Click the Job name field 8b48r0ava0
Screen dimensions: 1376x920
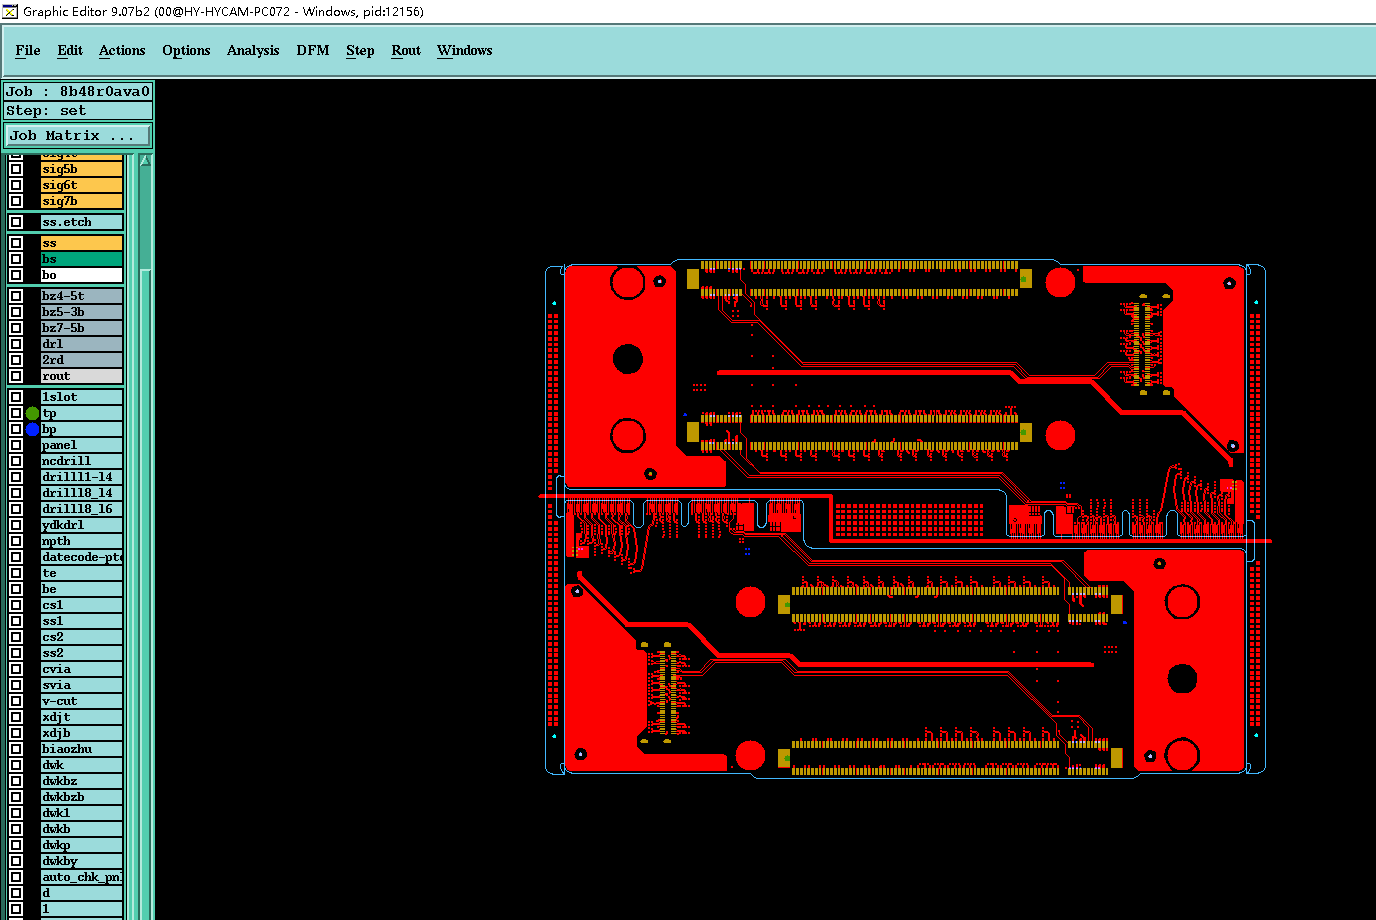coord(78,91)
